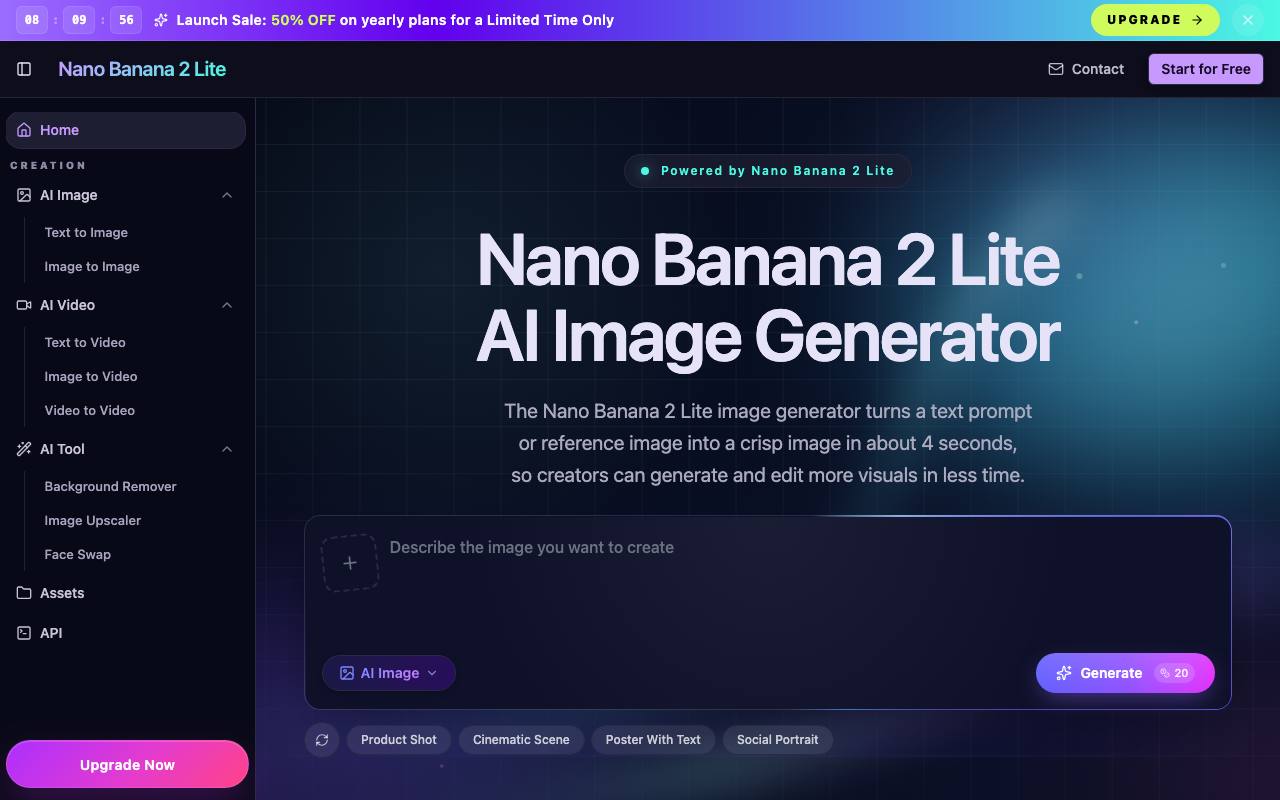Viewport: 1280px width, 800px height.
Task: Select the Product Shot suggestion
Action: pos(399,740)
